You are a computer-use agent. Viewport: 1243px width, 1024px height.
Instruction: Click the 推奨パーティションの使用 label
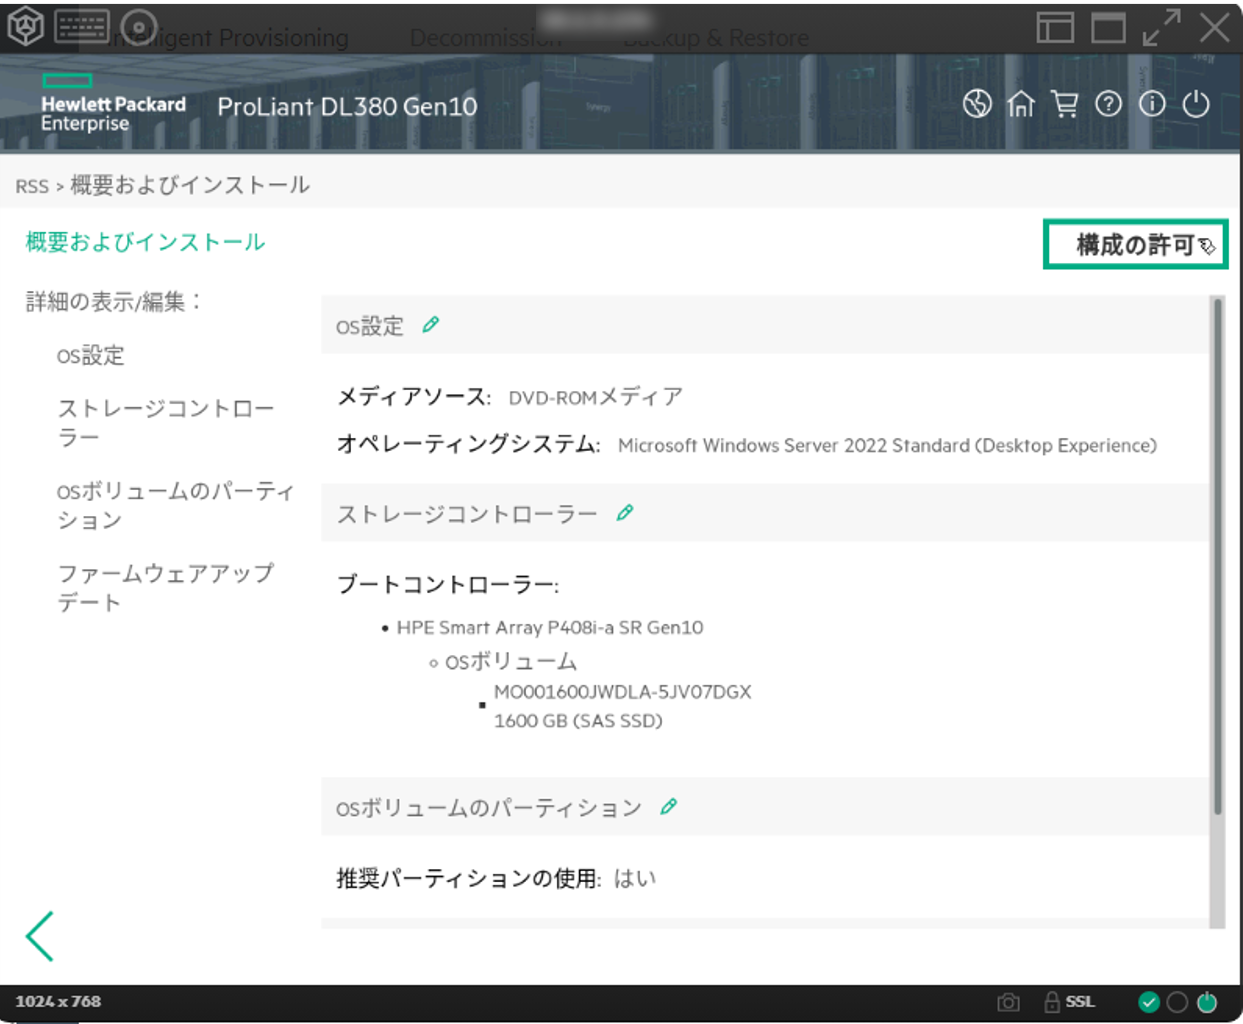tap(469, 879)
